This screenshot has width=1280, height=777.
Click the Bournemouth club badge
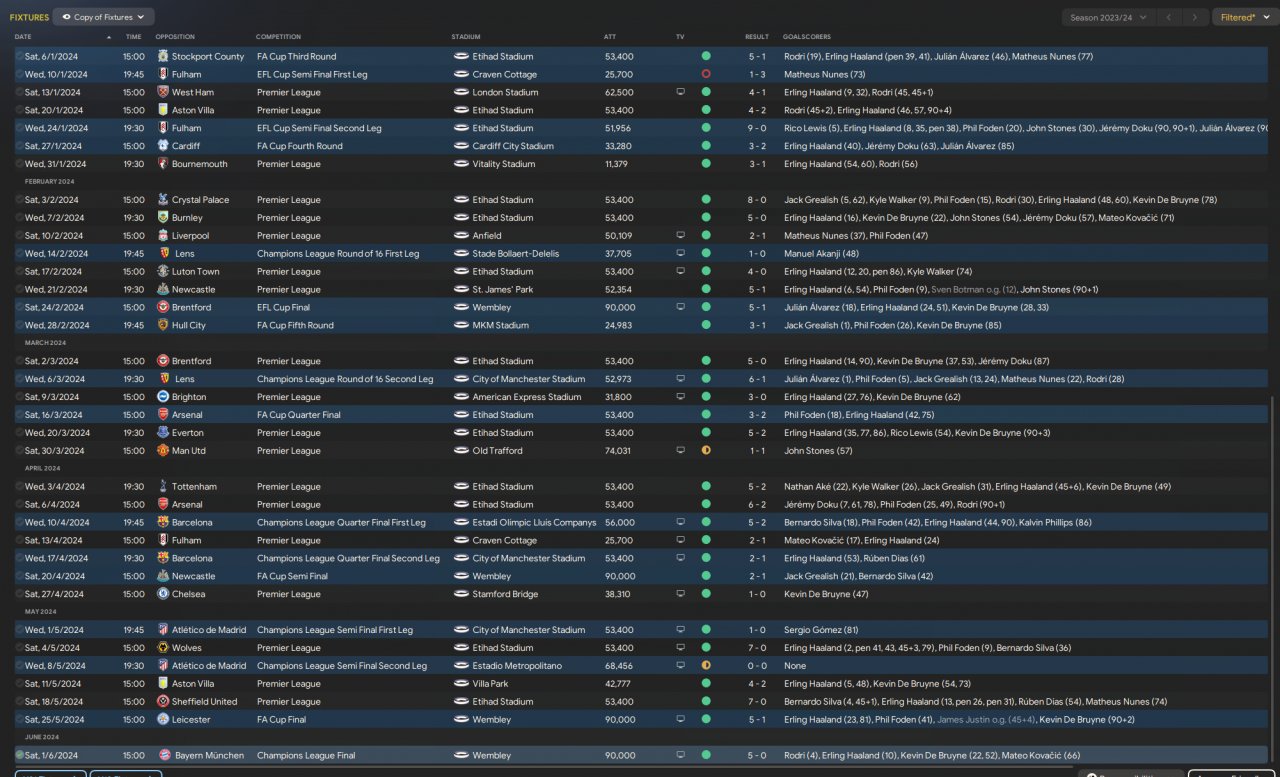pos(163,164)
